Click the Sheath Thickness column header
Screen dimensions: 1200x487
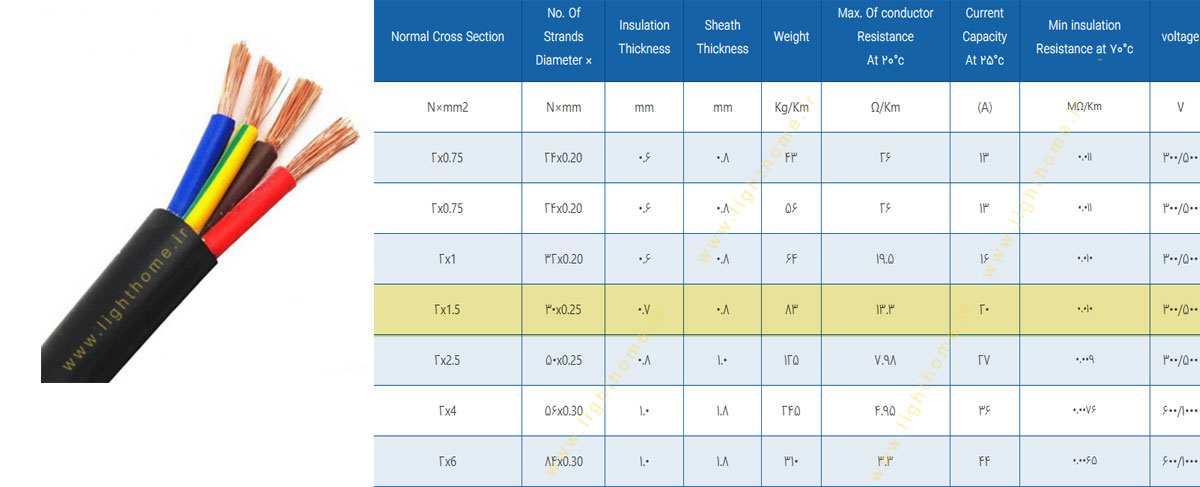click(722, 37)
